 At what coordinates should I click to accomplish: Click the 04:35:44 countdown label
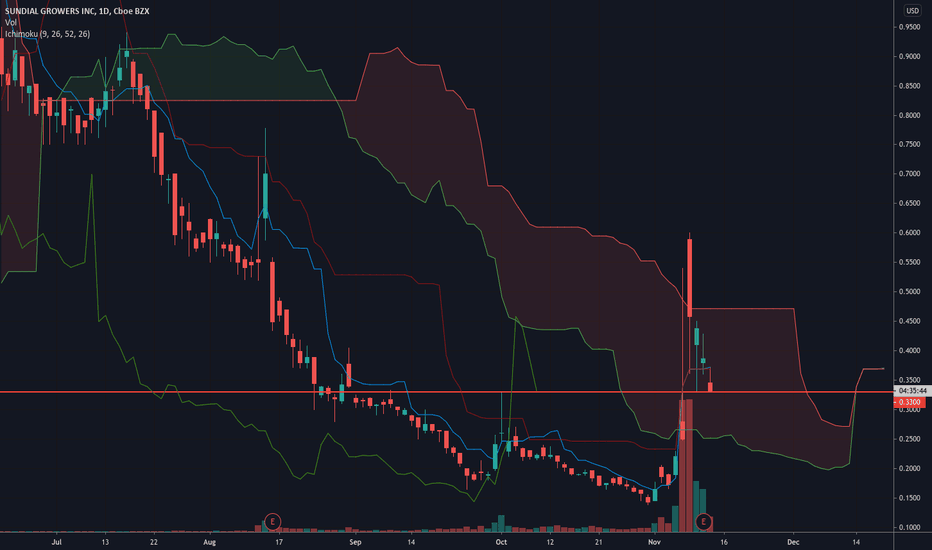point(912,391)
